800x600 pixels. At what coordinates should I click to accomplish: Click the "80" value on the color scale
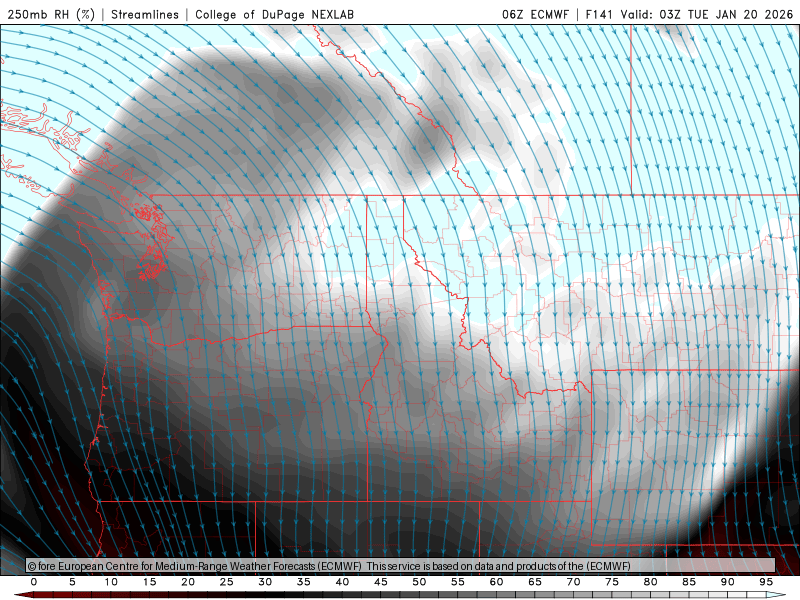tap(651, 582)
